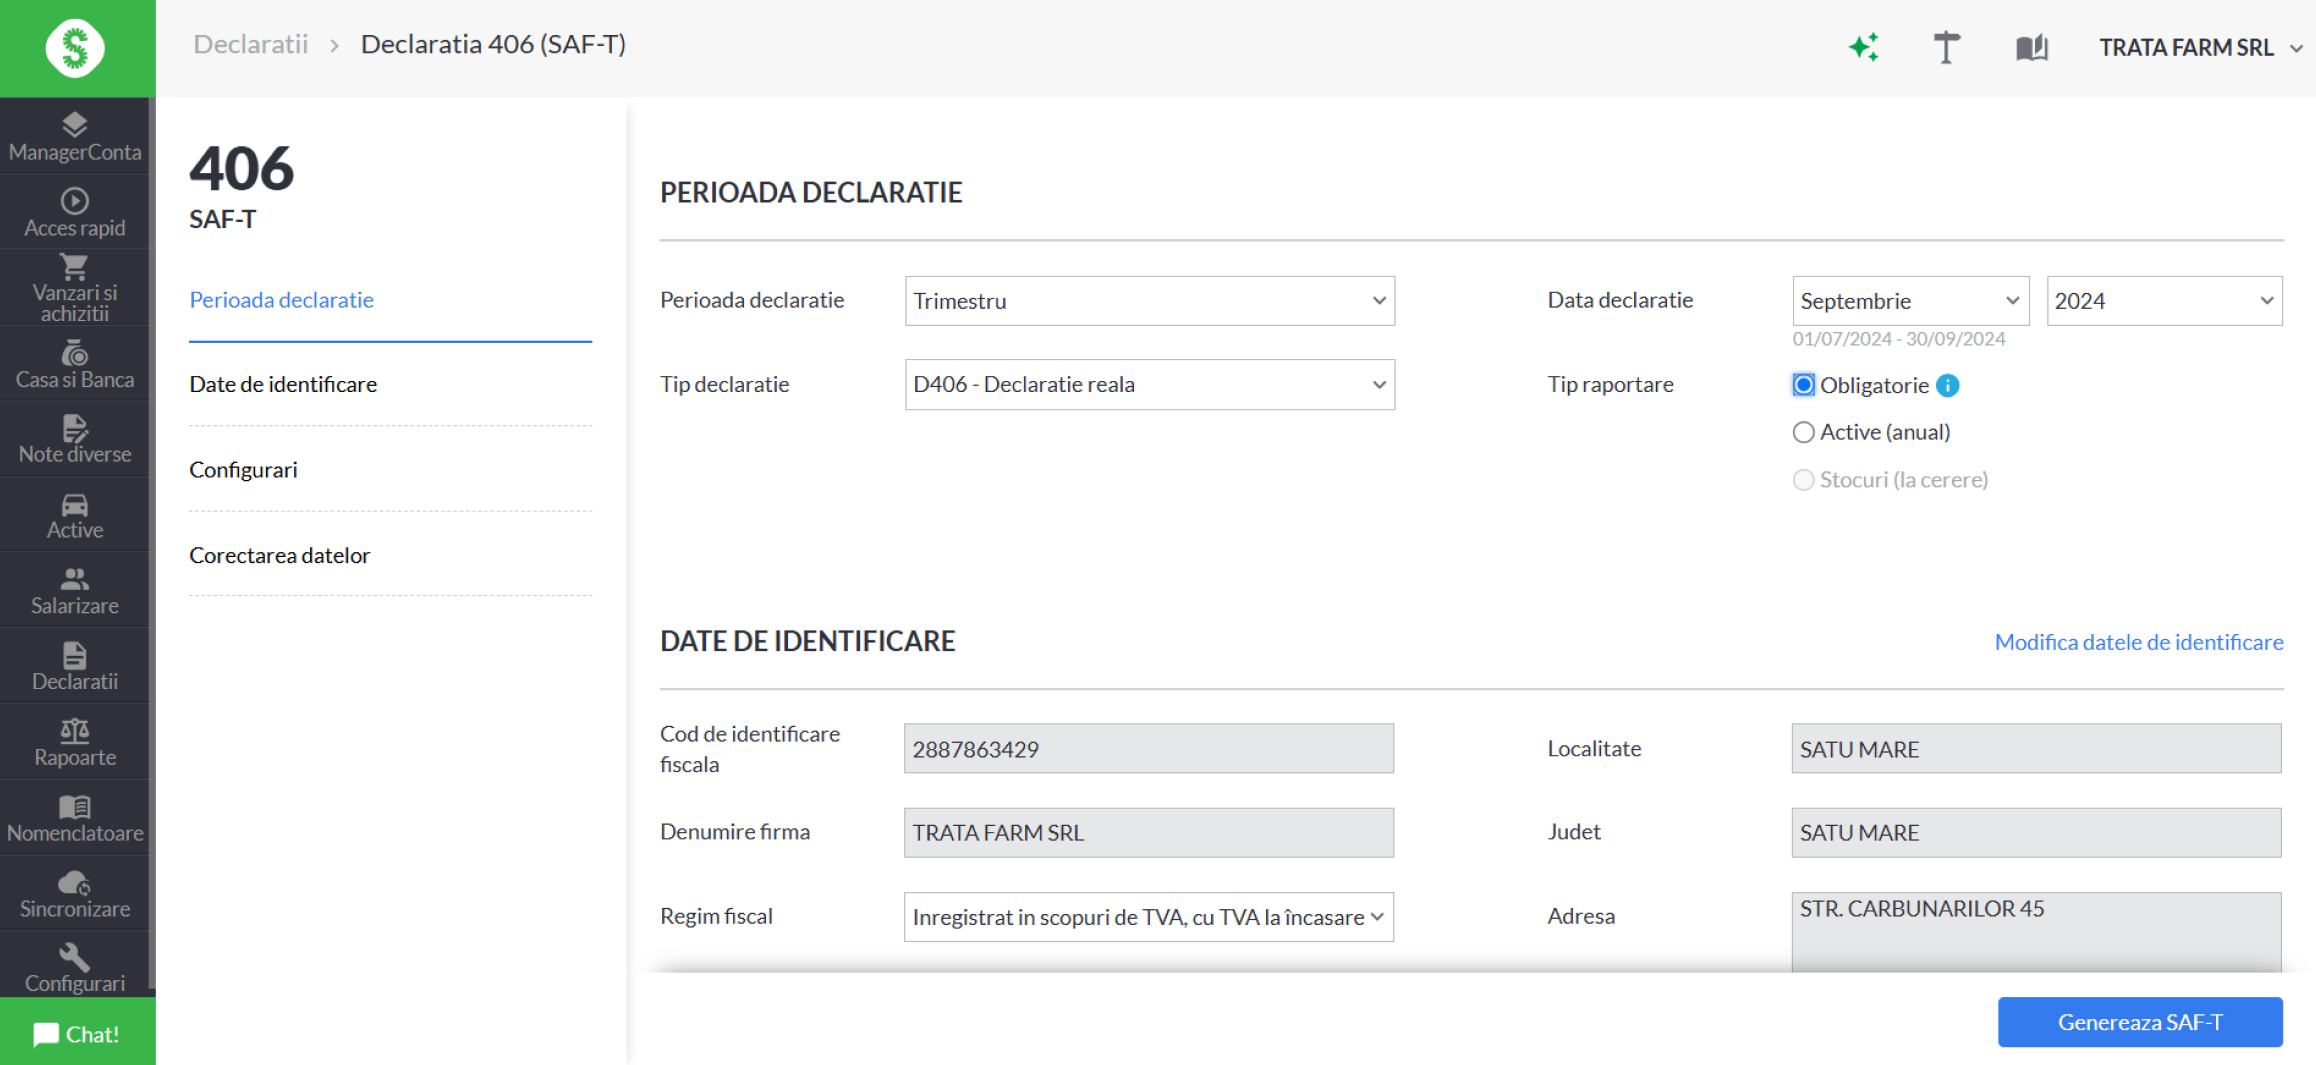Click the Declaratia 406 (SAF-T) breadcrumb text
The image size is (2316, 1065).
493,44
